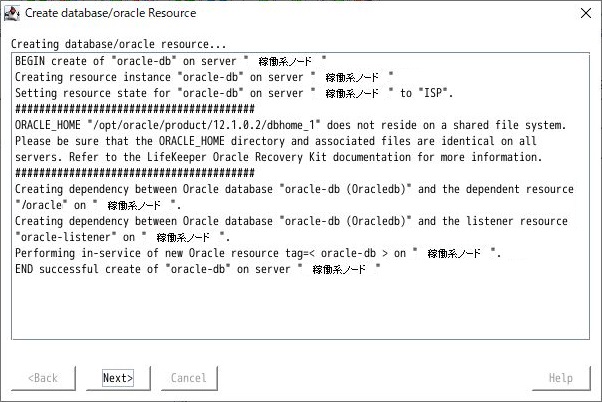Click the 'BEGIN create of oracle-db' log line
The width and height of the screenshot is (602, 402).
[x=171, y=61]
